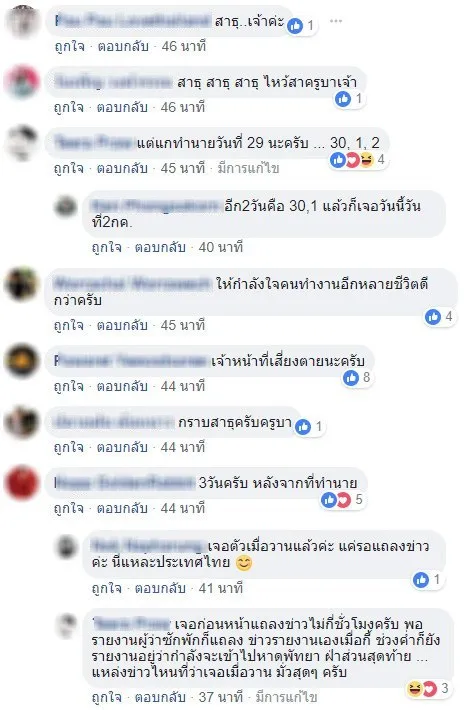
Task: View haha and love reactions count 3
Action: (428, 688)
